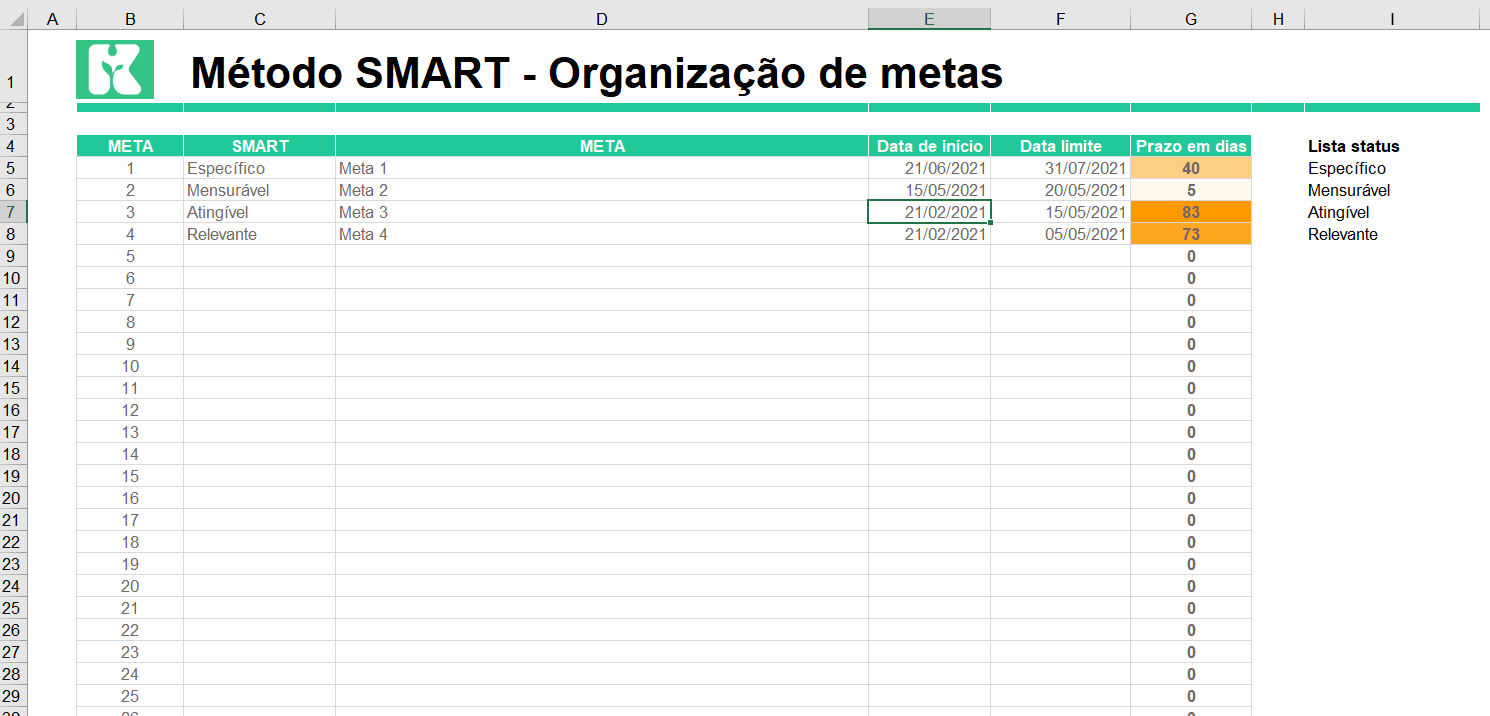Click the Meta 2 description cell
This screenshot has height=716, width=1490.
[601, 190]
